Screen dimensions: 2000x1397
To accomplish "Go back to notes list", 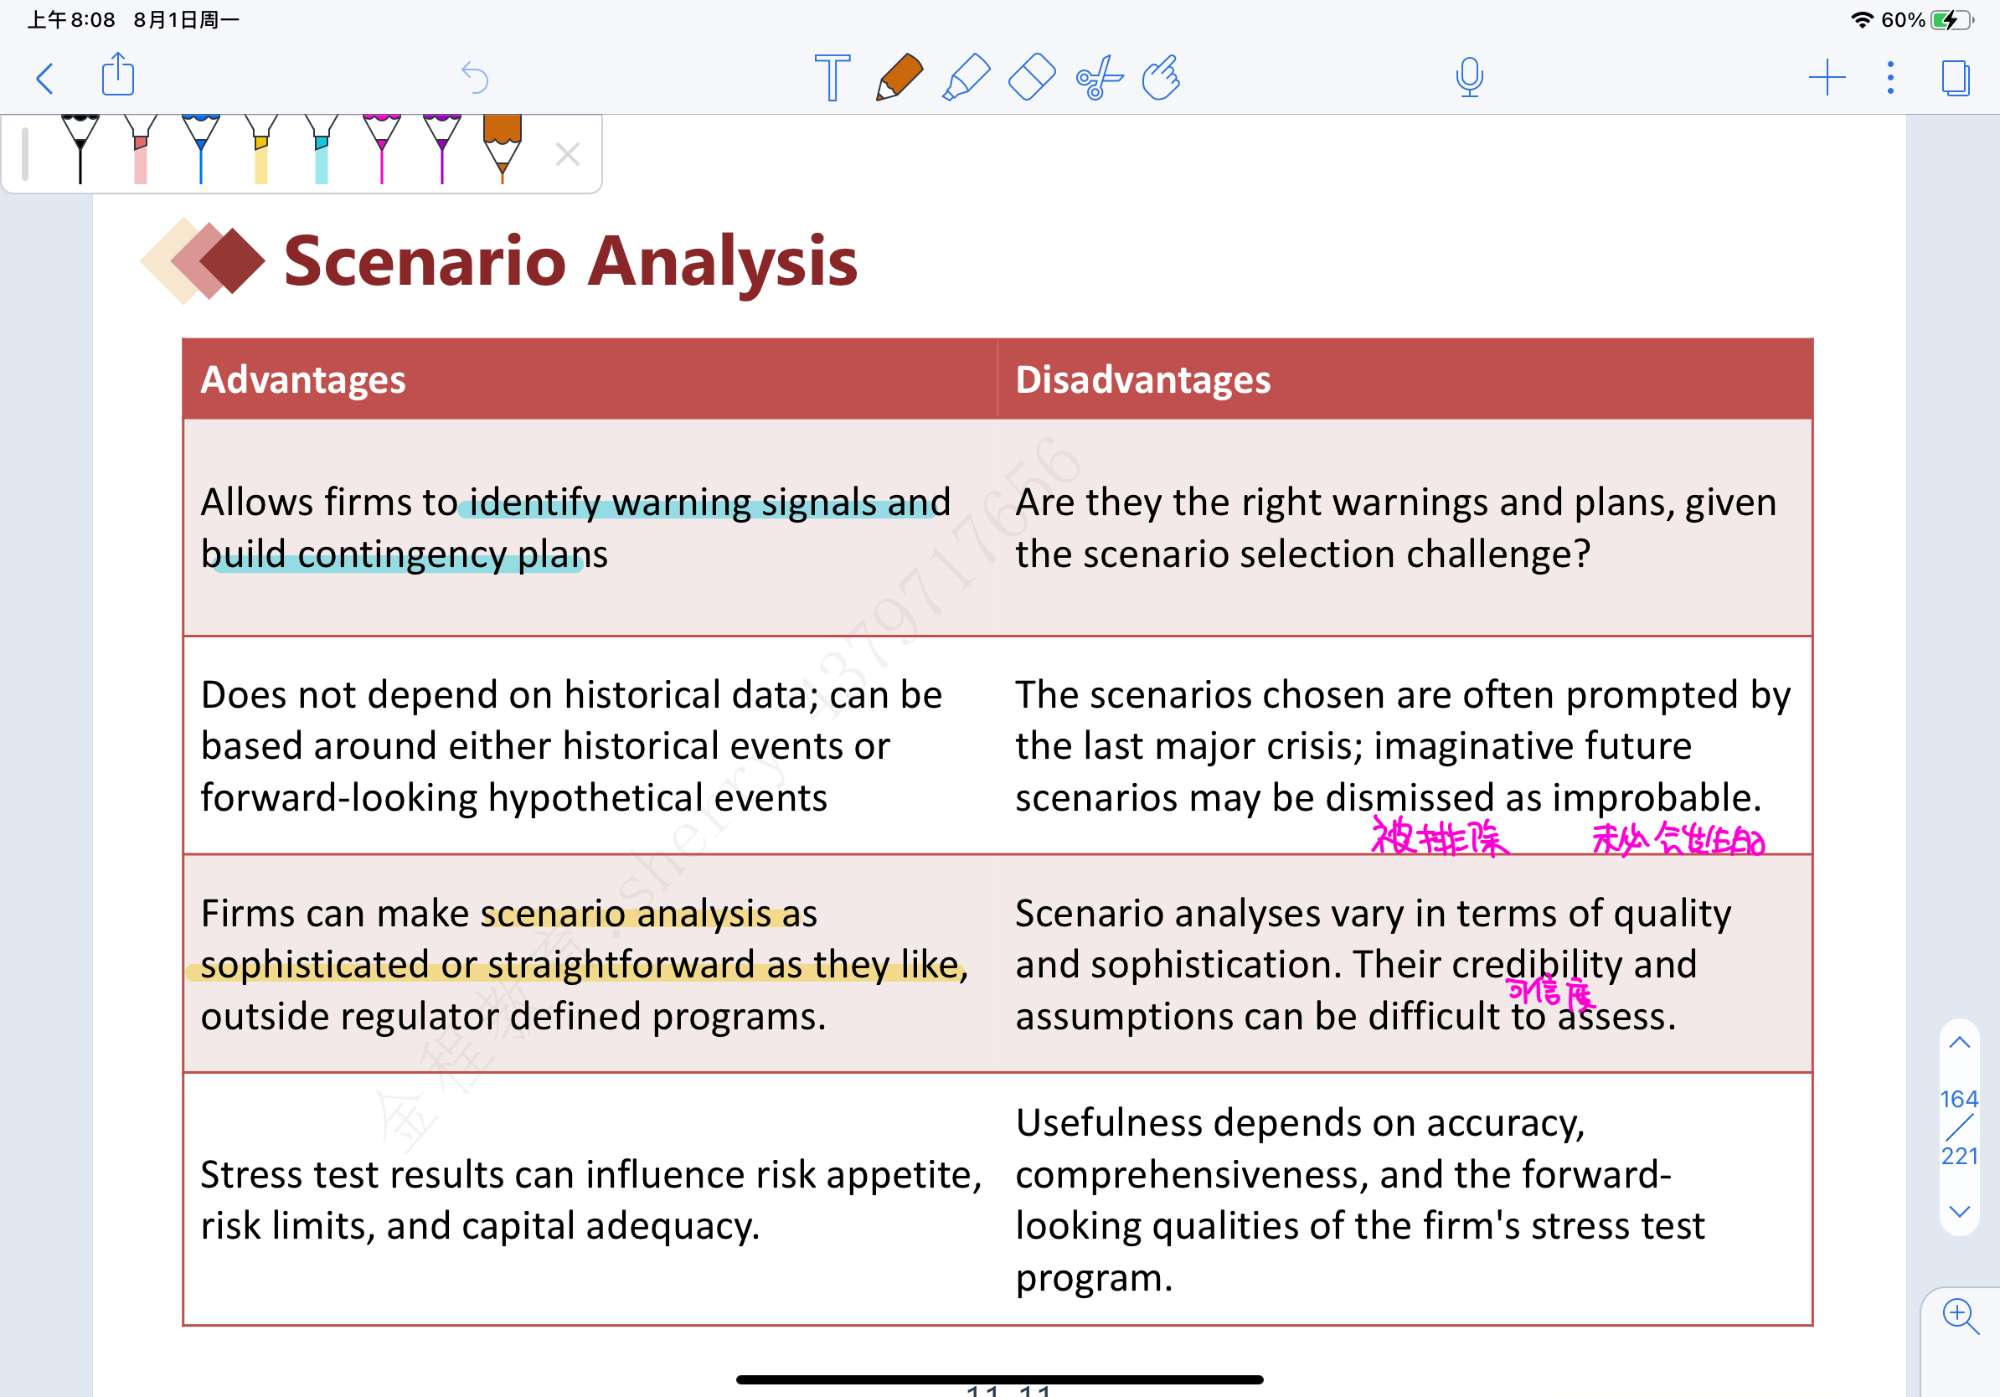I will 45,78.
